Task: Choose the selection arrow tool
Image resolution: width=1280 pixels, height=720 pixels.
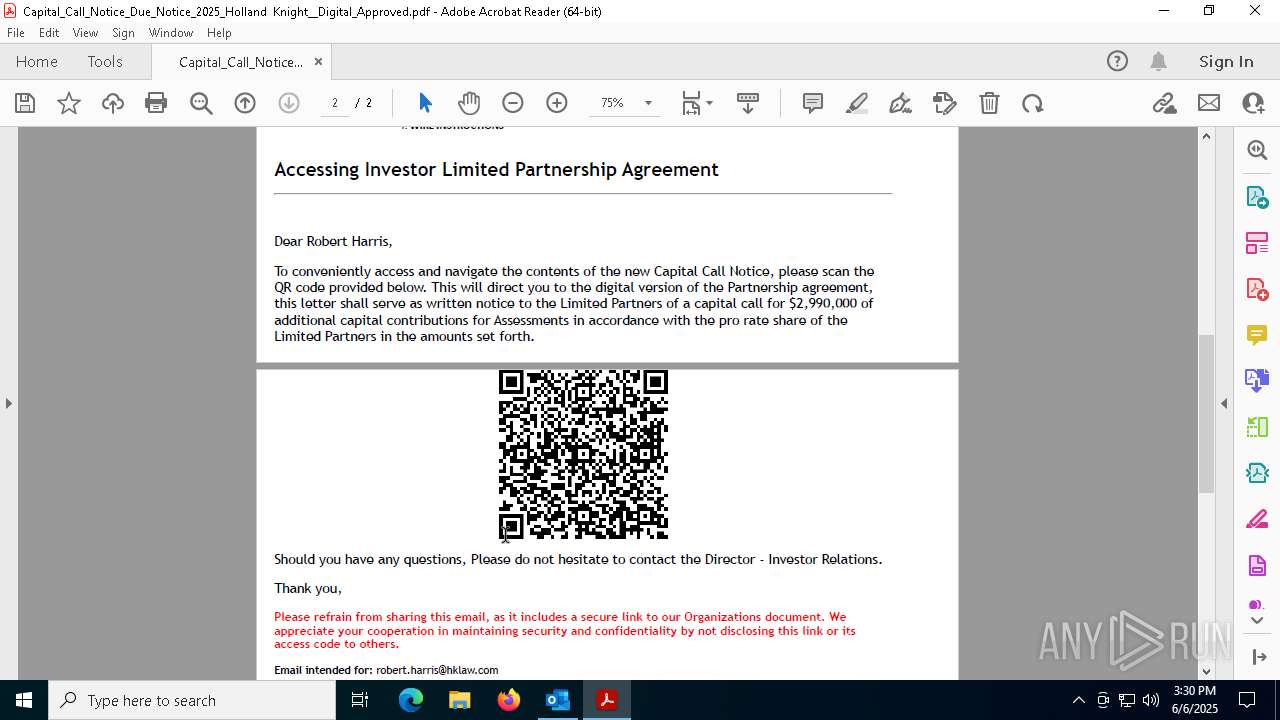Action: click(425, 103)
